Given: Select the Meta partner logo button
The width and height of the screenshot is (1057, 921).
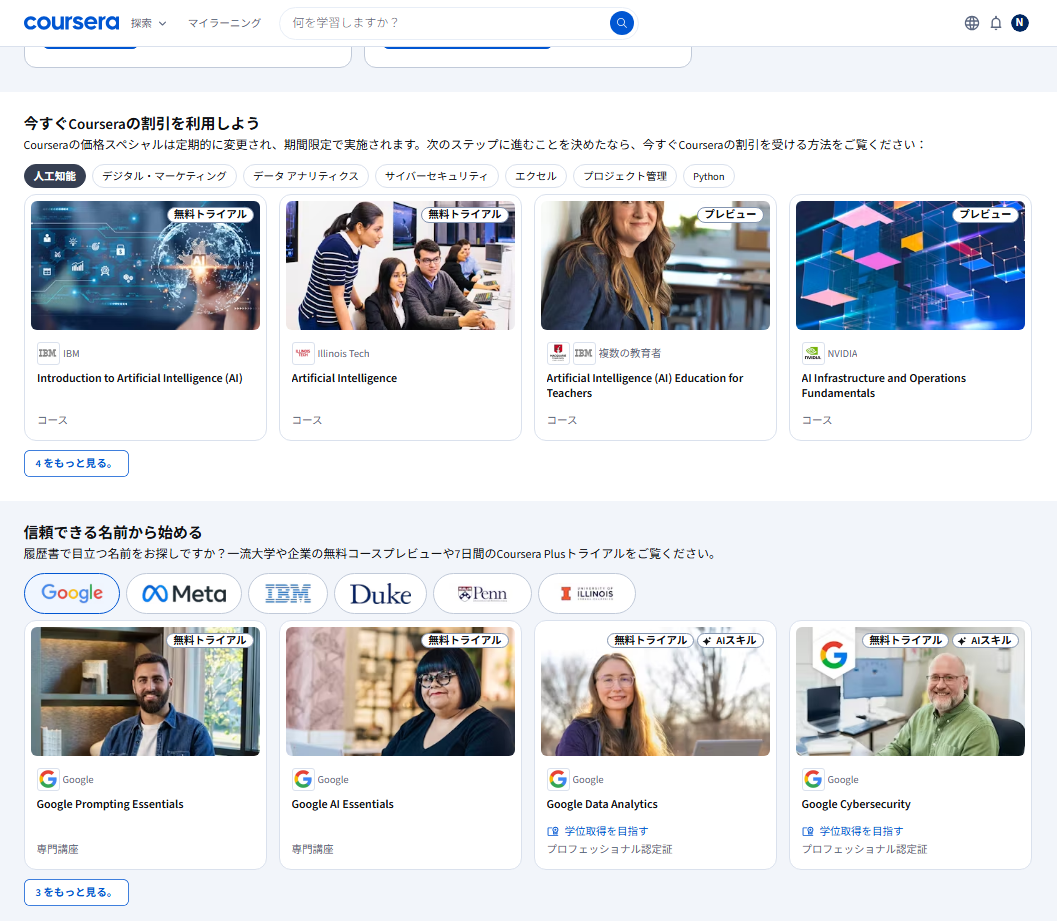Looking at the screenshot, I should click(183, 593).
